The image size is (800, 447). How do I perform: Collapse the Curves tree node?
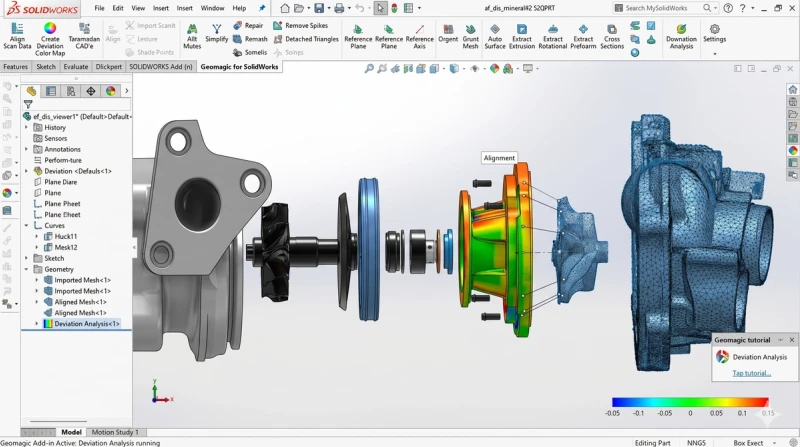27,225
